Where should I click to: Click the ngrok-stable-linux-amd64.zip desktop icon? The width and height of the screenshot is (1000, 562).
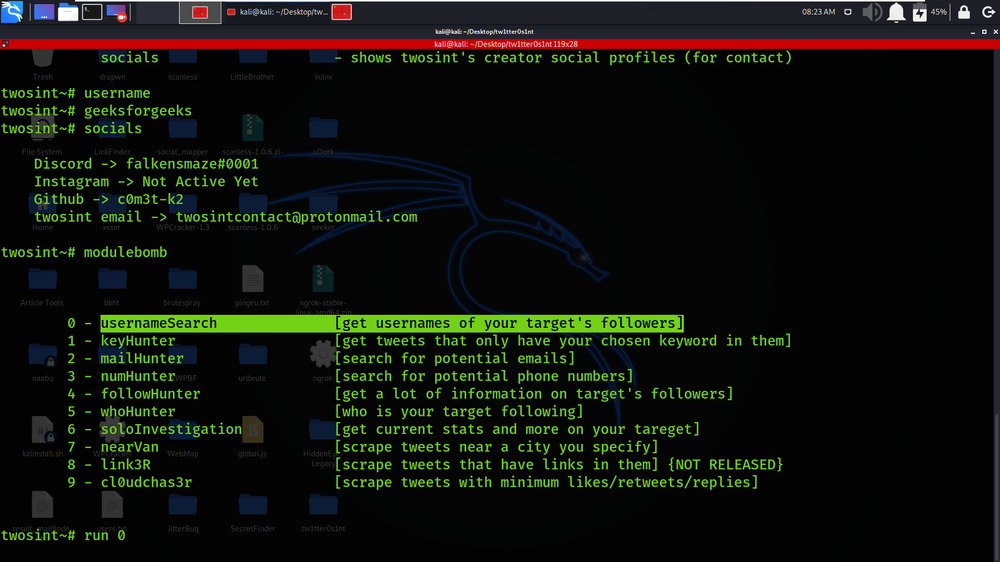(x=323, y=290)
